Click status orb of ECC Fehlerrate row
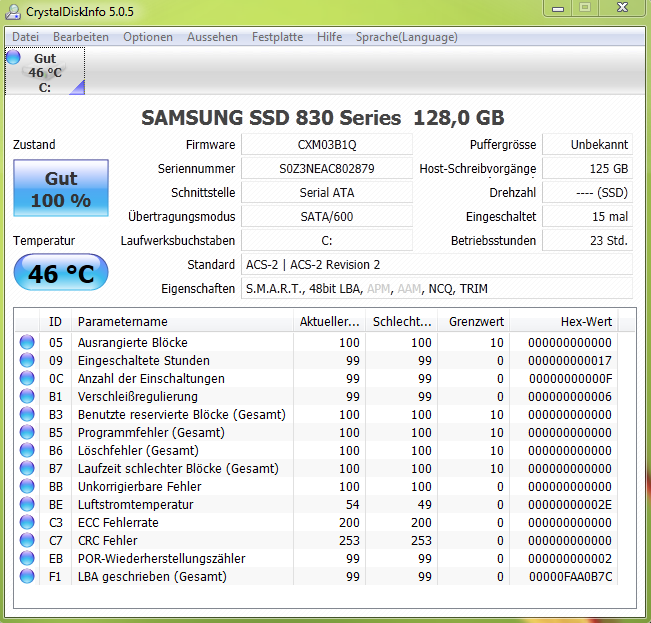 click(x=27, y=522)
